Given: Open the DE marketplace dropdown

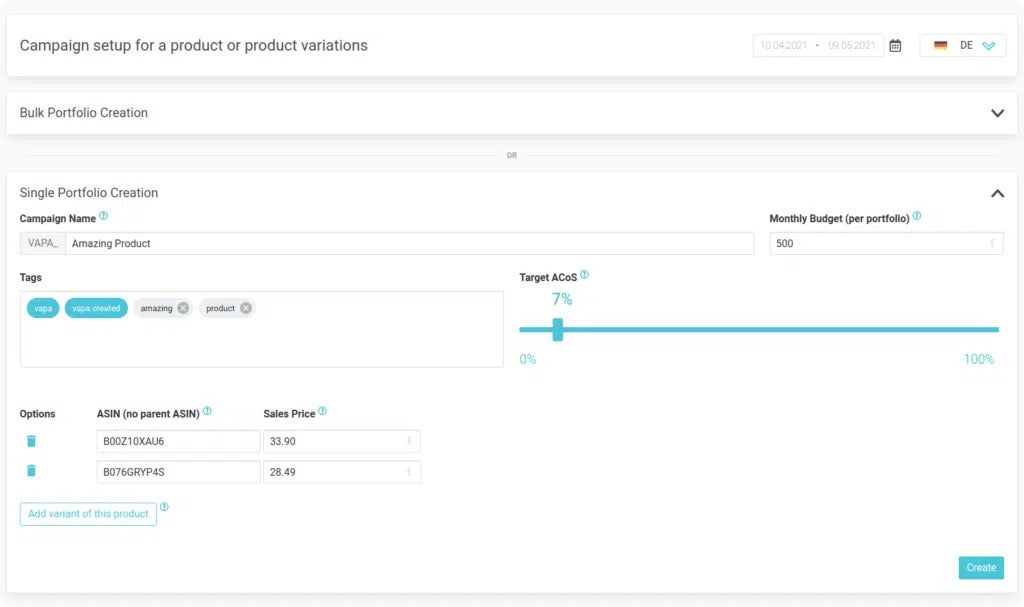Looking at the screenshot, I should pos(963,46).
